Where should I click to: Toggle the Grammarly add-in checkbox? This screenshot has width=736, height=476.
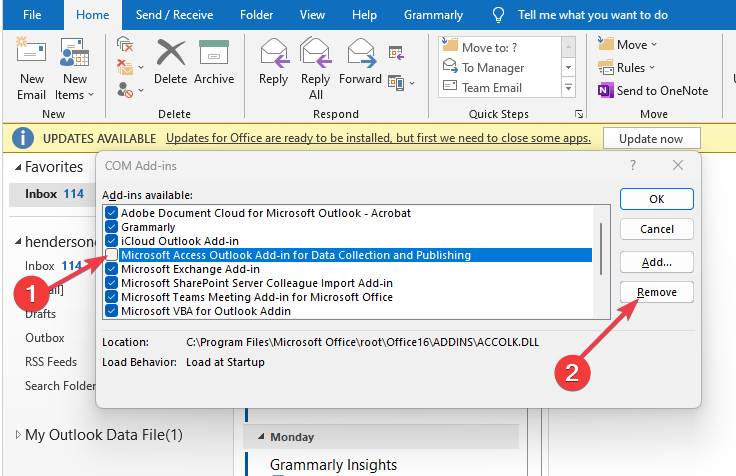[x=111, y=227]
